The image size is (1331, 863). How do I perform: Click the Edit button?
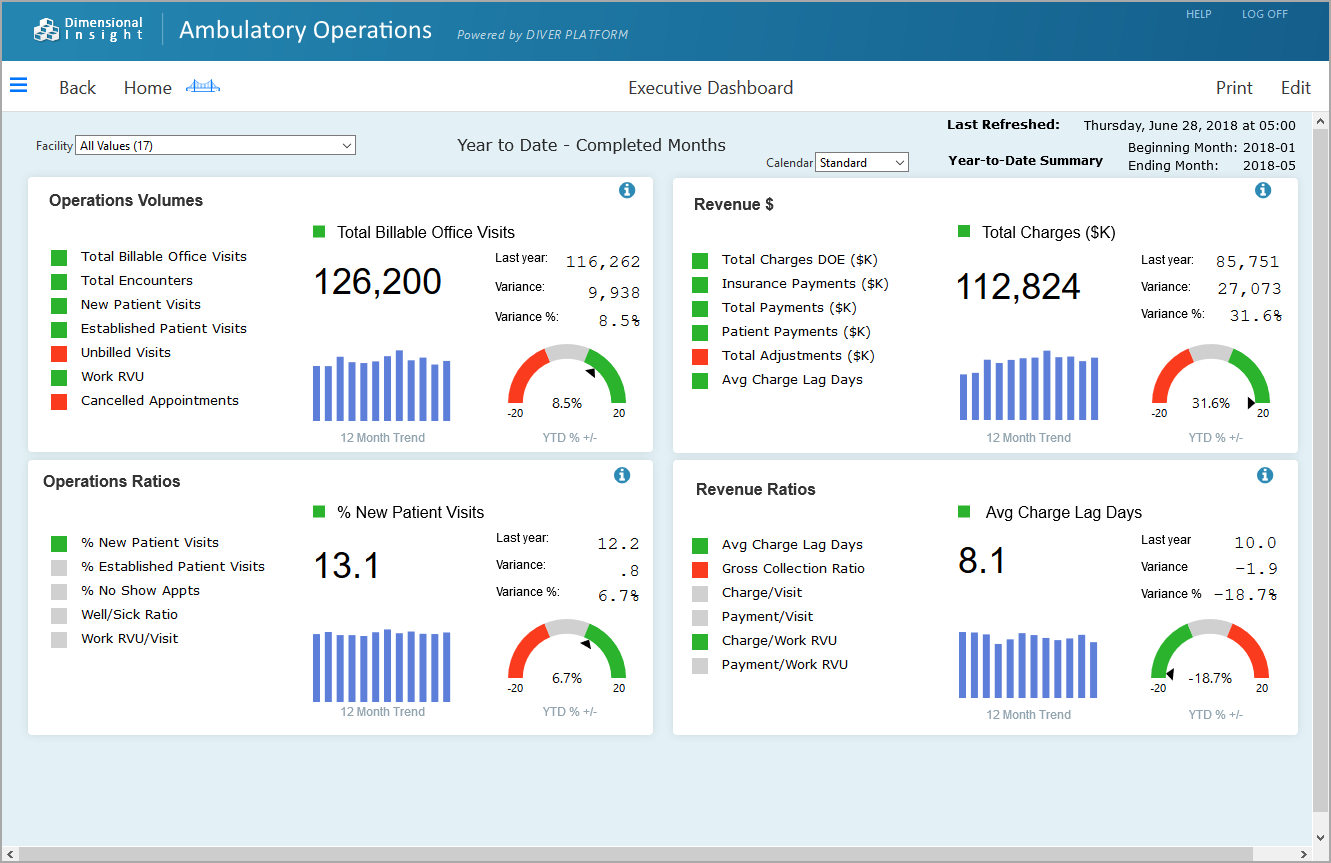pos(1296,88)
